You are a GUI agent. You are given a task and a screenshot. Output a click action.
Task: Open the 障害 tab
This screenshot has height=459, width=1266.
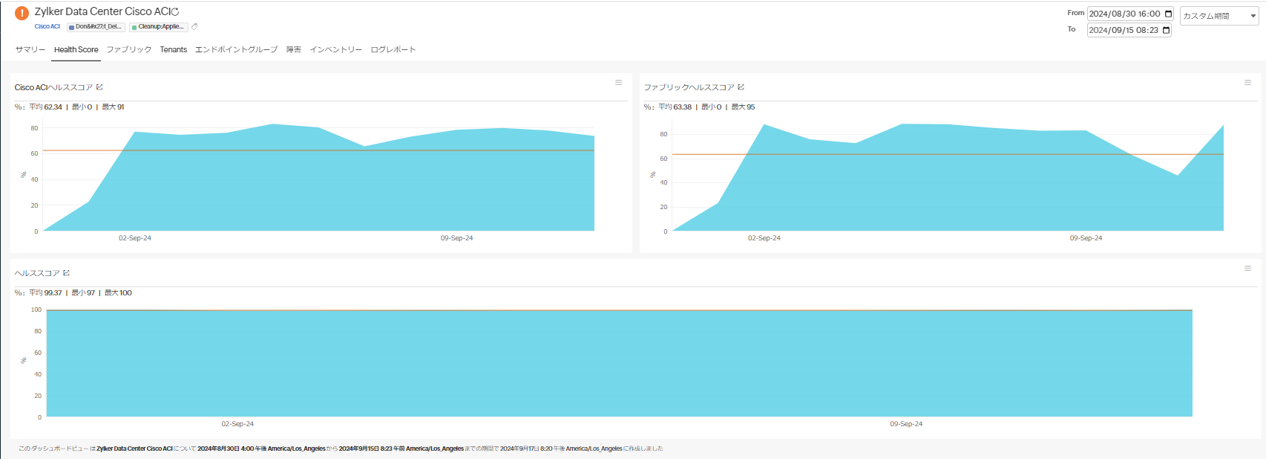click(x=294, y=49)
